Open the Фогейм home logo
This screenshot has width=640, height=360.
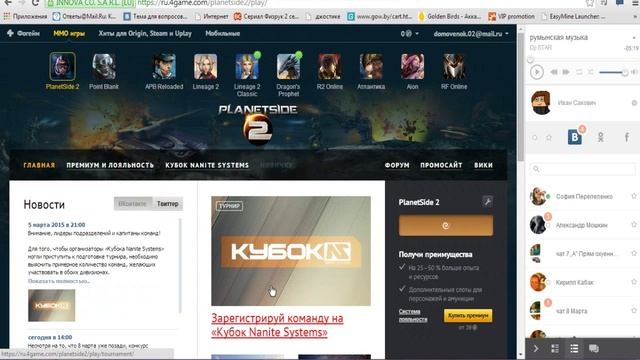[x=23, y=33]
